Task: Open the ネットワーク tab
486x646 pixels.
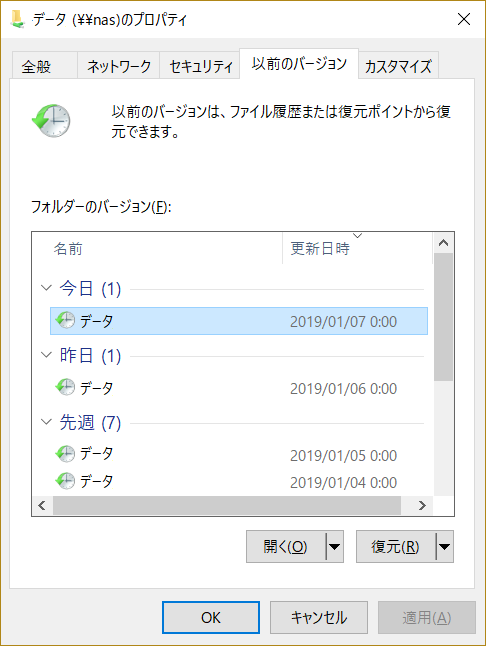Action: (x=119, y=65)
